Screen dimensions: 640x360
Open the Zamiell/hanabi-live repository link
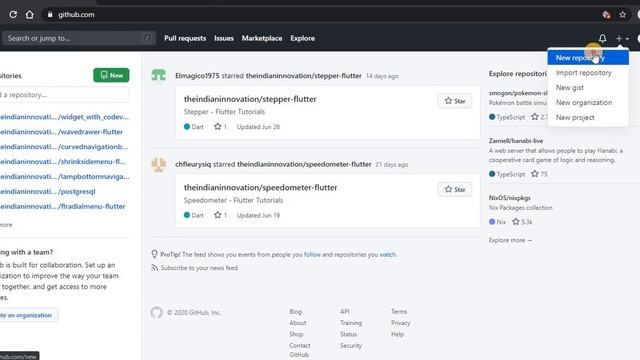tap(516, 141)
